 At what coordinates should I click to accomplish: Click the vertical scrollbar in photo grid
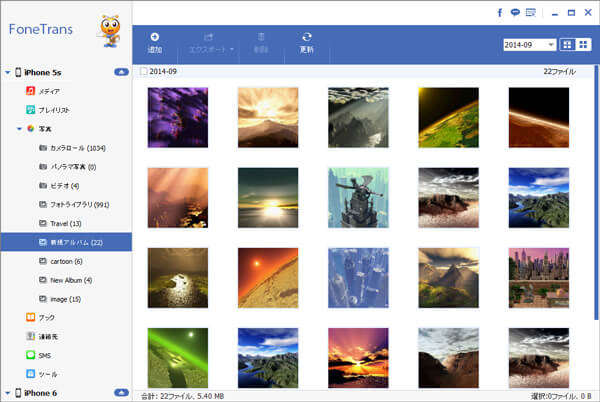(595, 200)
